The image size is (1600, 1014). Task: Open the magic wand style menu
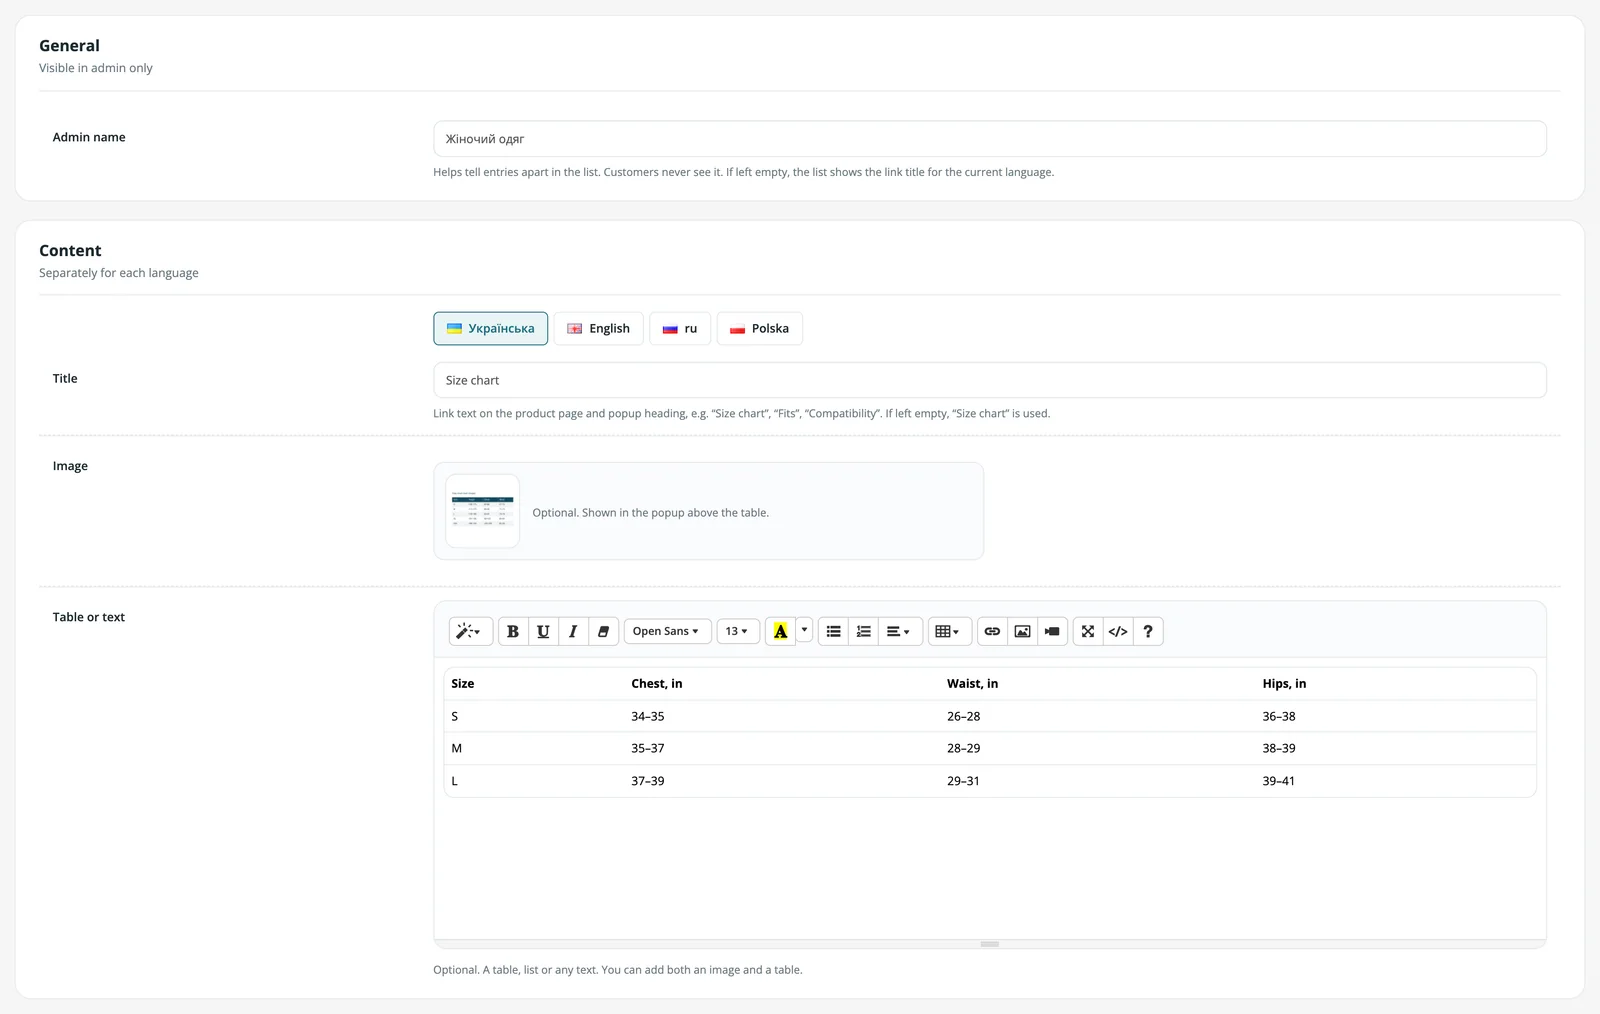coord(470,631)
